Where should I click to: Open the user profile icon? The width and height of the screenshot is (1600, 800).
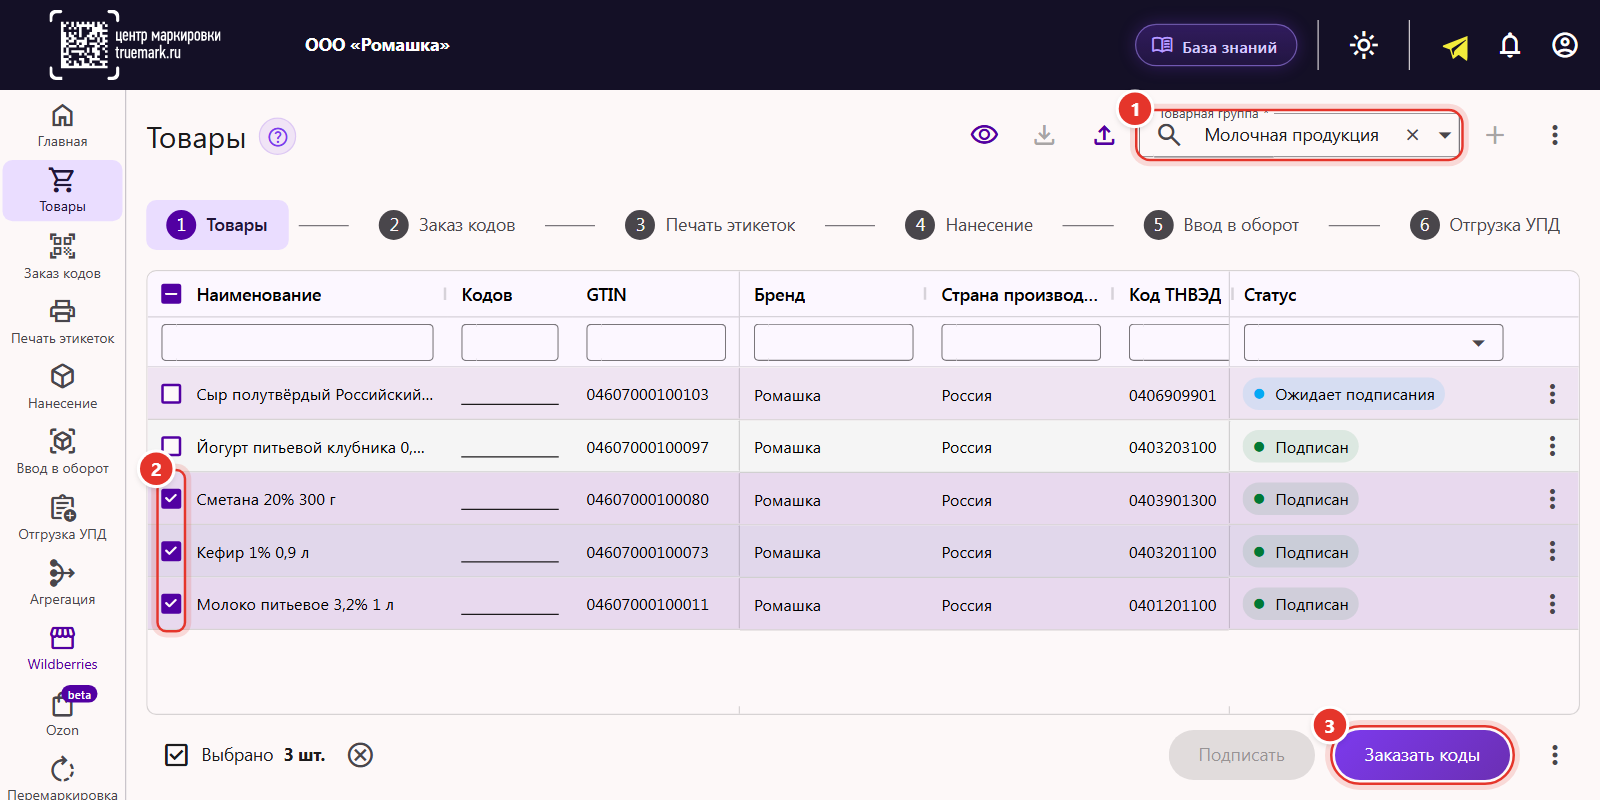(1565, 45)
